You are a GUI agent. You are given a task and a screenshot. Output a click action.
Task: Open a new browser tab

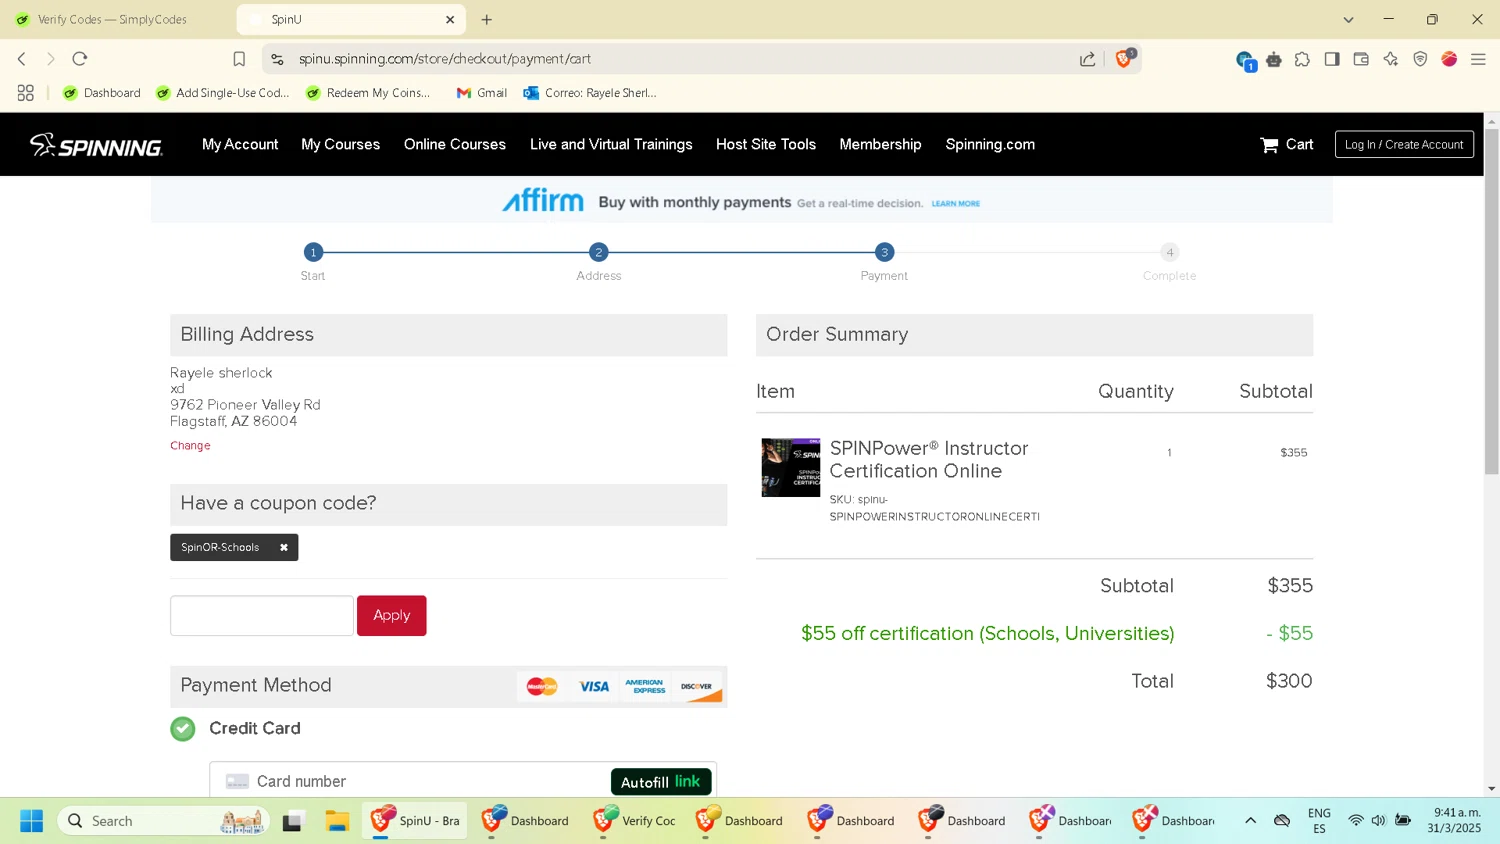click(x=487, y=19)
